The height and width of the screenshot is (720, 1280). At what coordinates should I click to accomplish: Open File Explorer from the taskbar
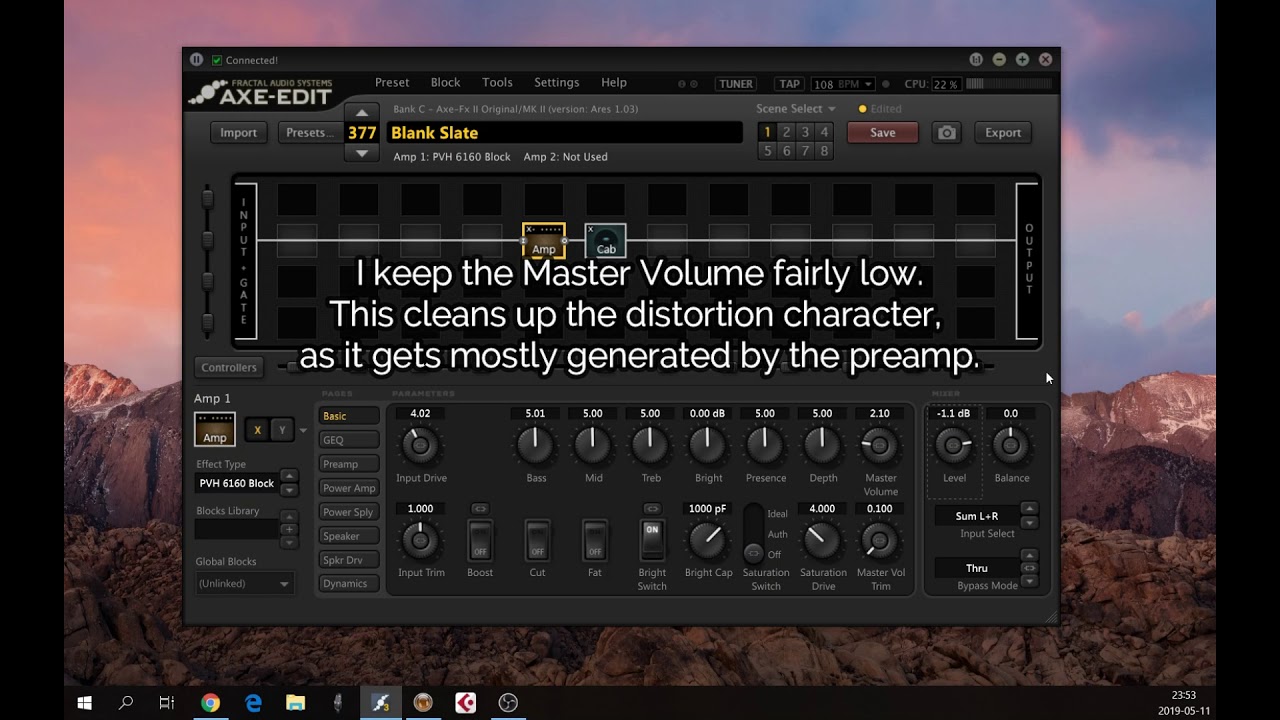tap(296, 703)
